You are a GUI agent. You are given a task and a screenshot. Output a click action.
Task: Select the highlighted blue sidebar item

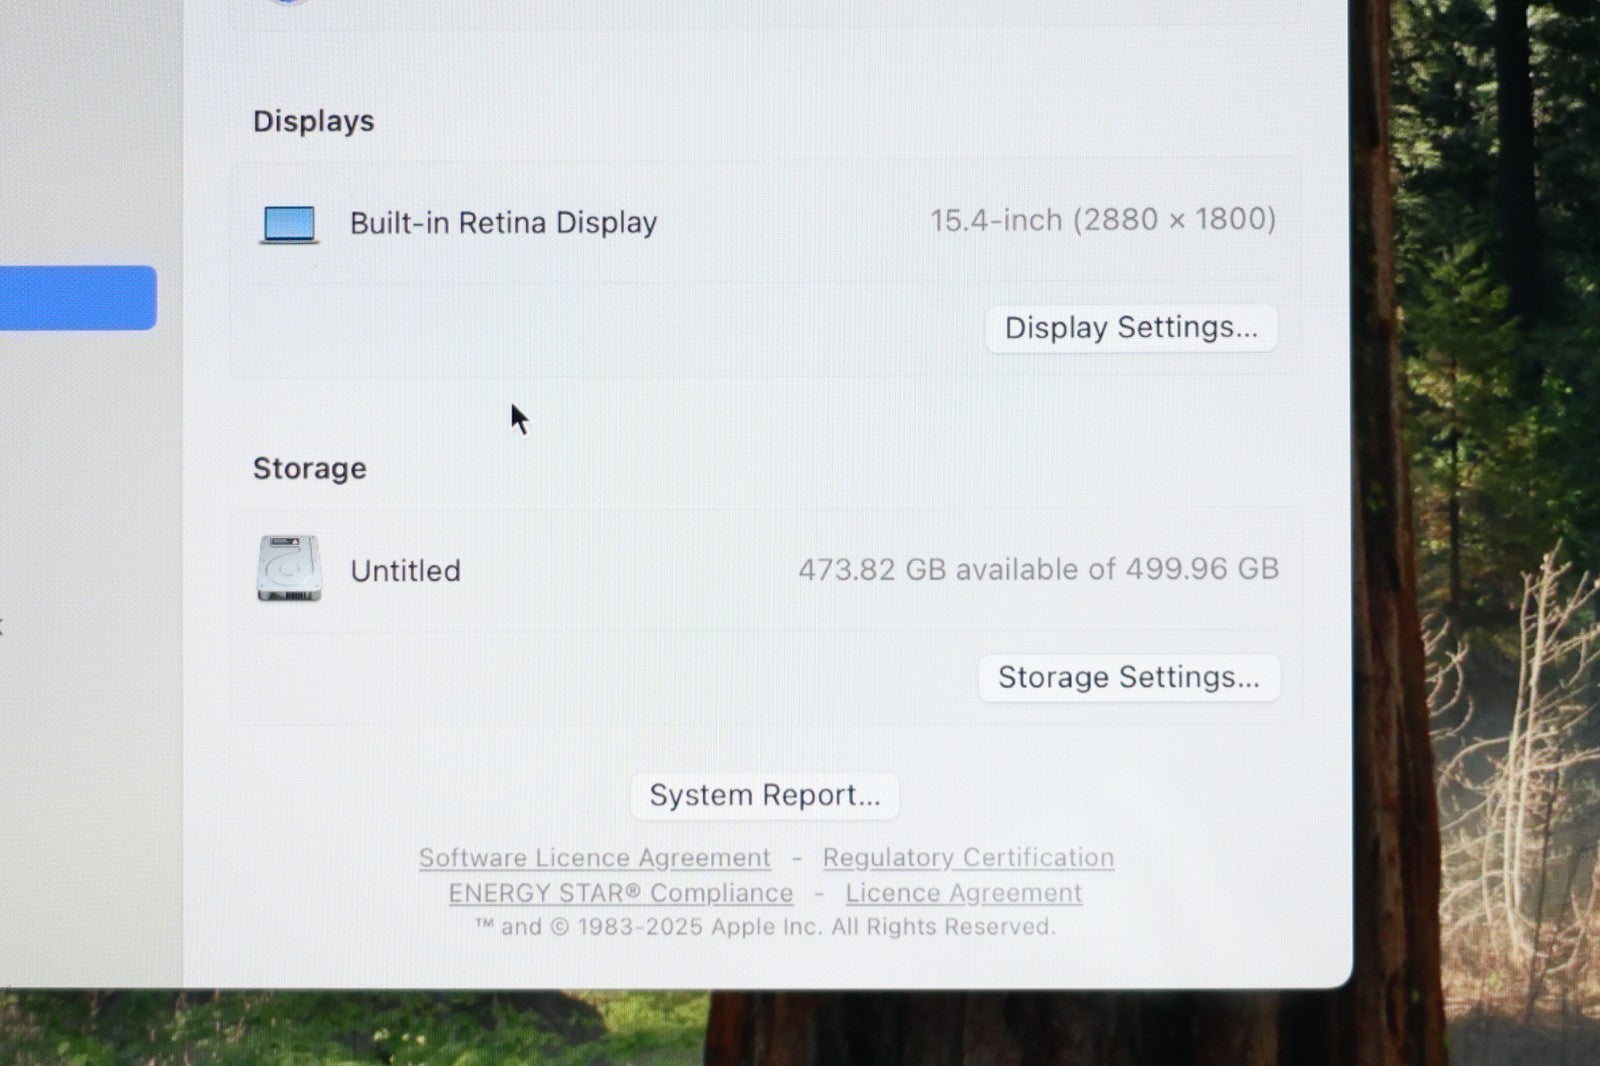pos(78,298)
